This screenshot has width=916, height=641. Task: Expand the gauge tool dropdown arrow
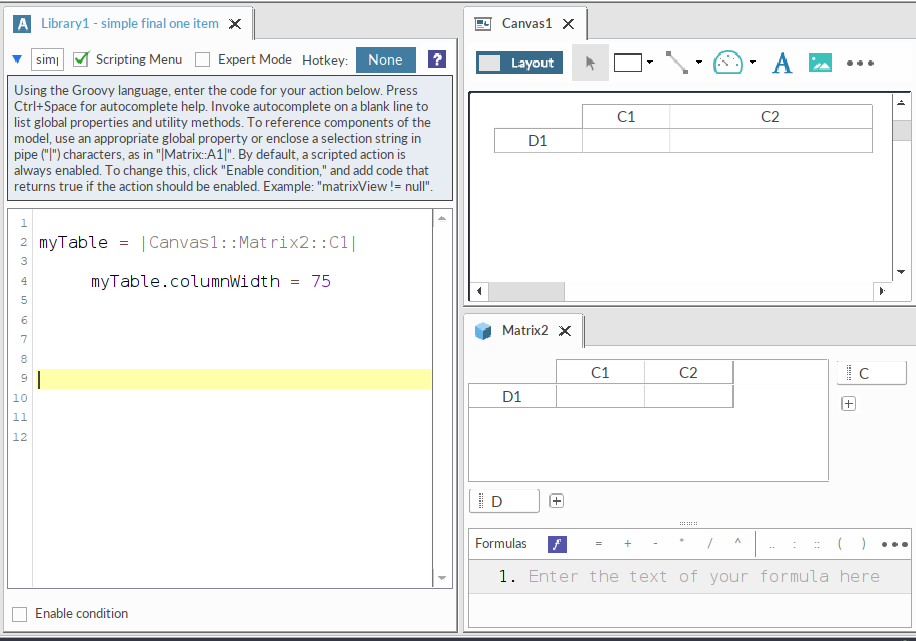point(752,63)
